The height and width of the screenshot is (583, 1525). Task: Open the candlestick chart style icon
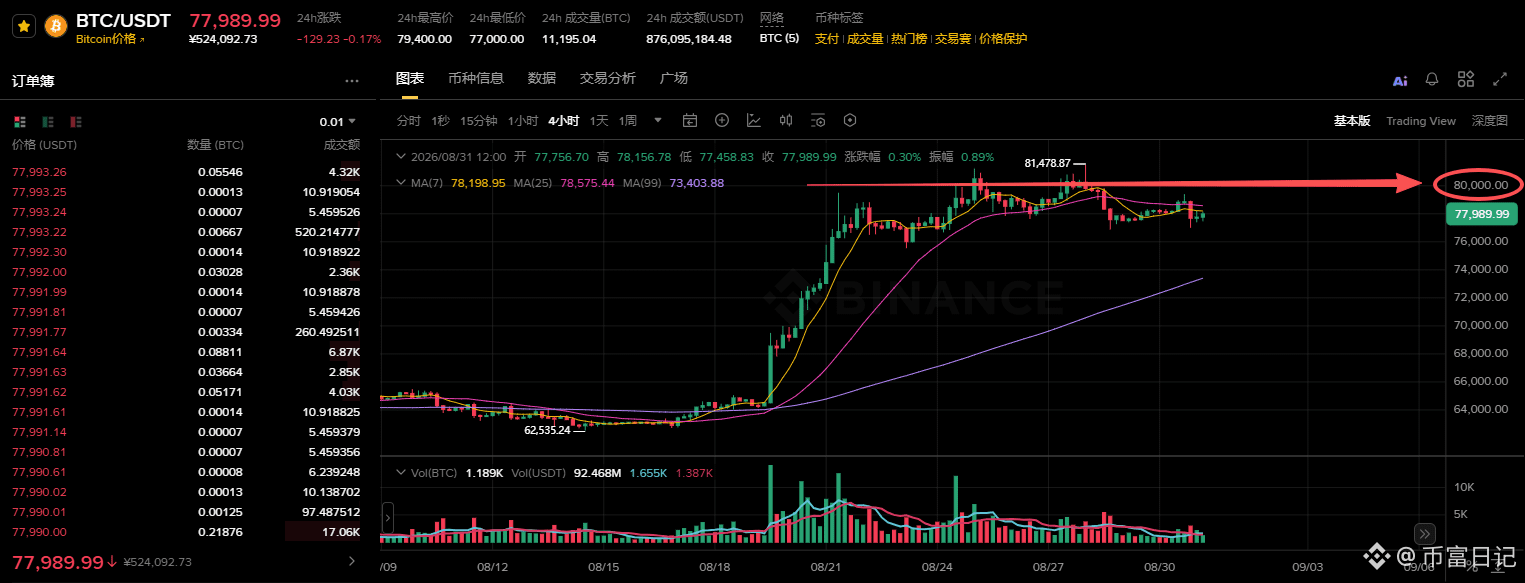click(x=786, y=121)
